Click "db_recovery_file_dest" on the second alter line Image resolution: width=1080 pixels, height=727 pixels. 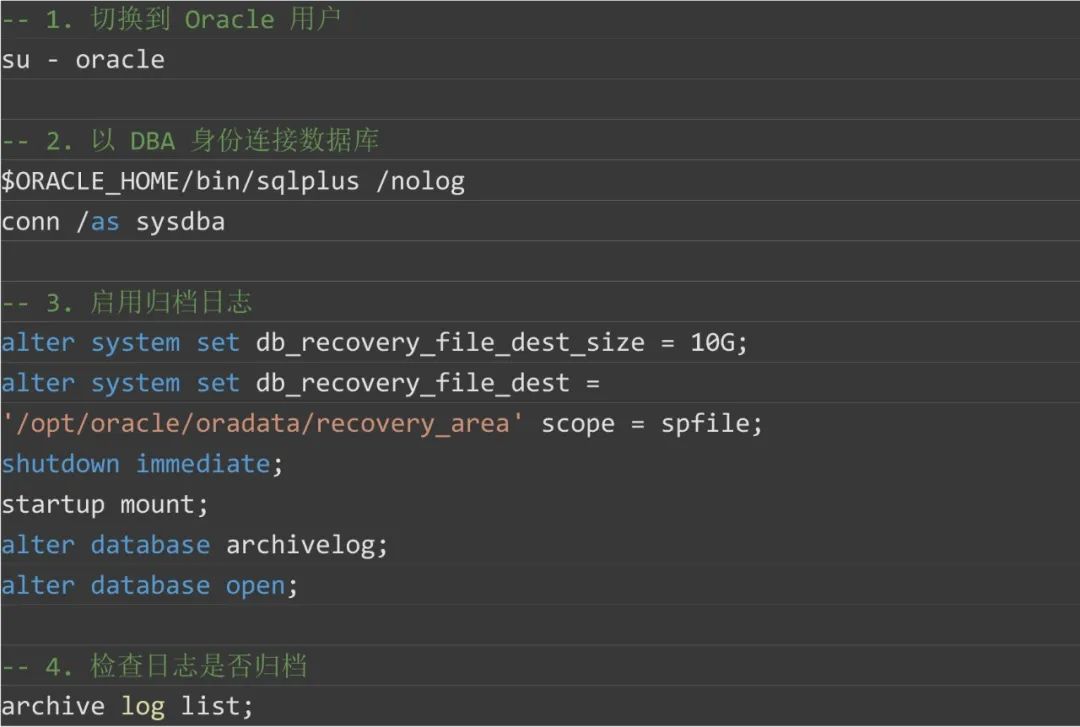(412, 383)
